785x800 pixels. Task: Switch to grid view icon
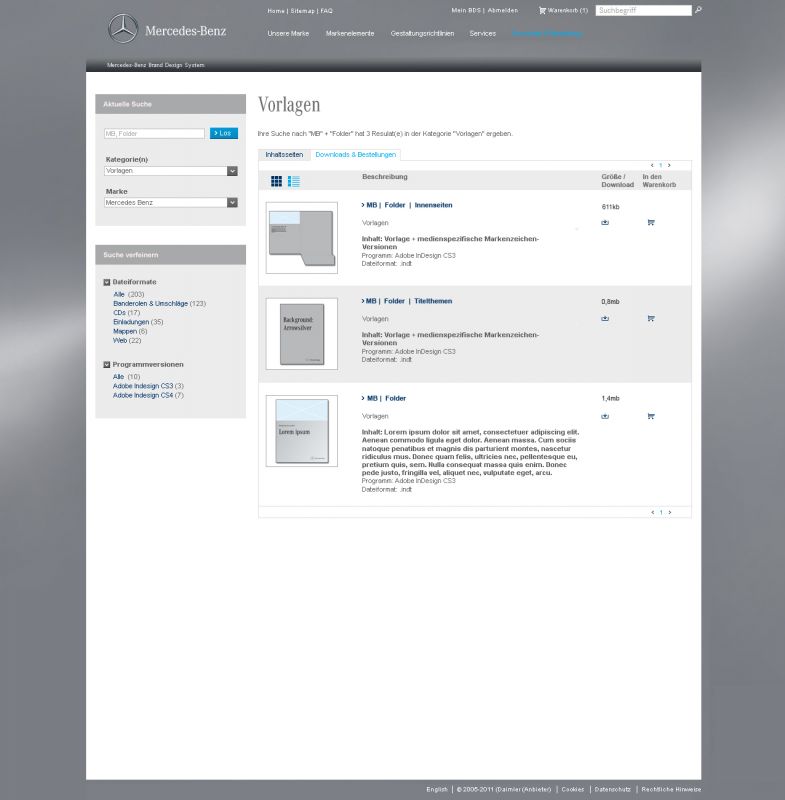(x=277, y=181)
